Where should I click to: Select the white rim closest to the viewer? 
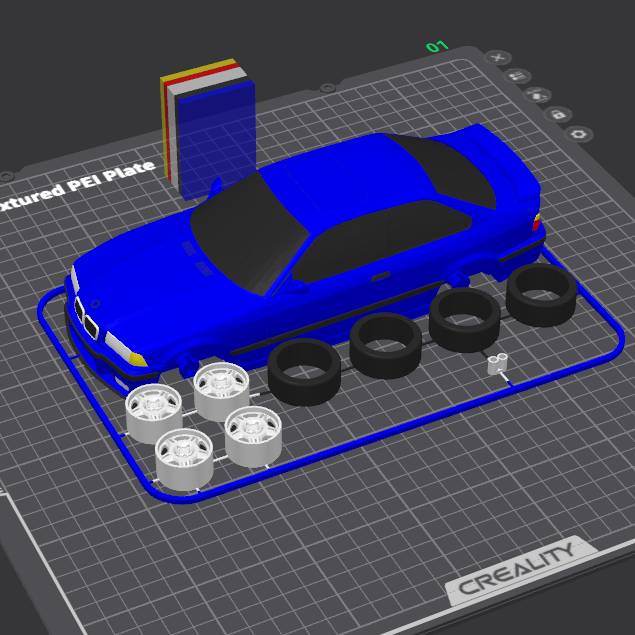[x=184, y=459]
